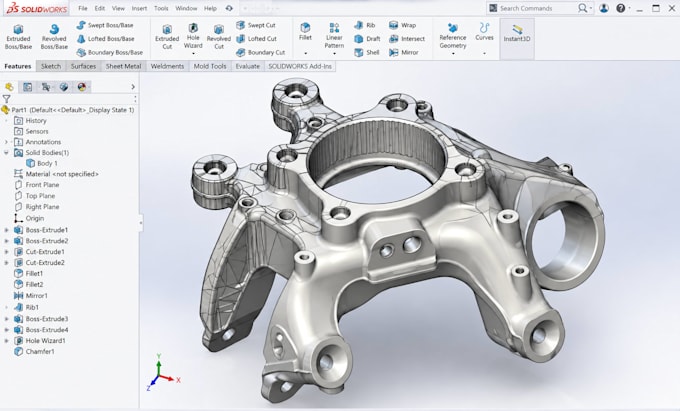Select Material <not specified> item

click(56, 174)
